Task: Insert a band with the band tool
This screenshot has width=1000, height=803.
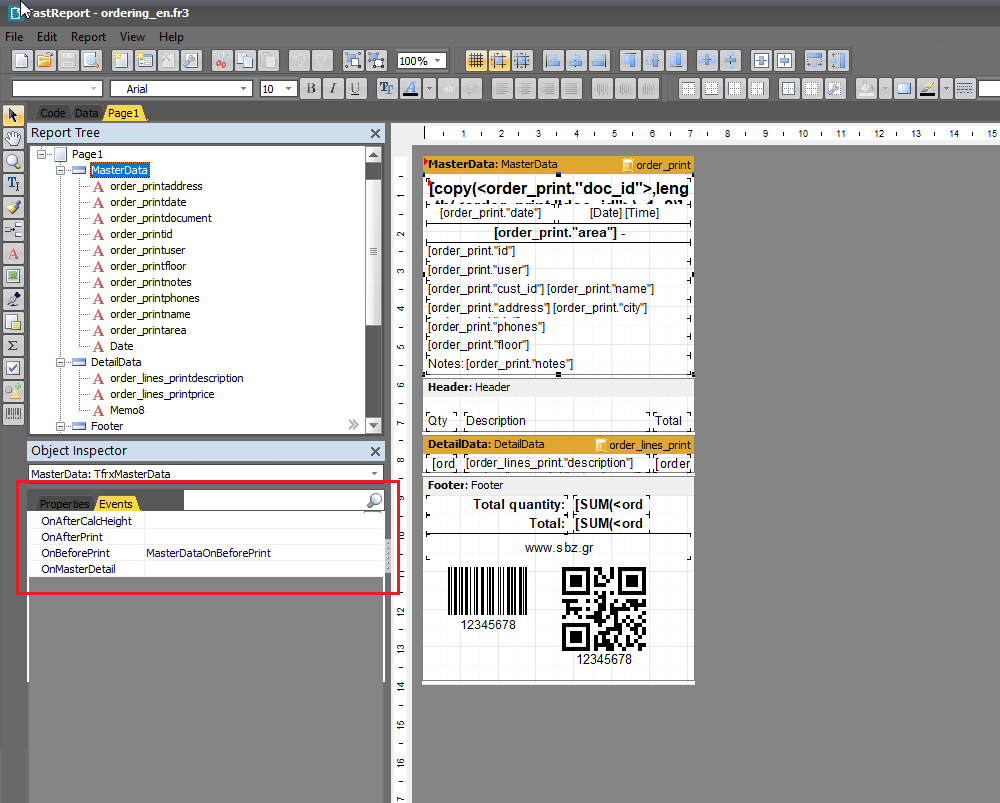Action: pos(13,230)
